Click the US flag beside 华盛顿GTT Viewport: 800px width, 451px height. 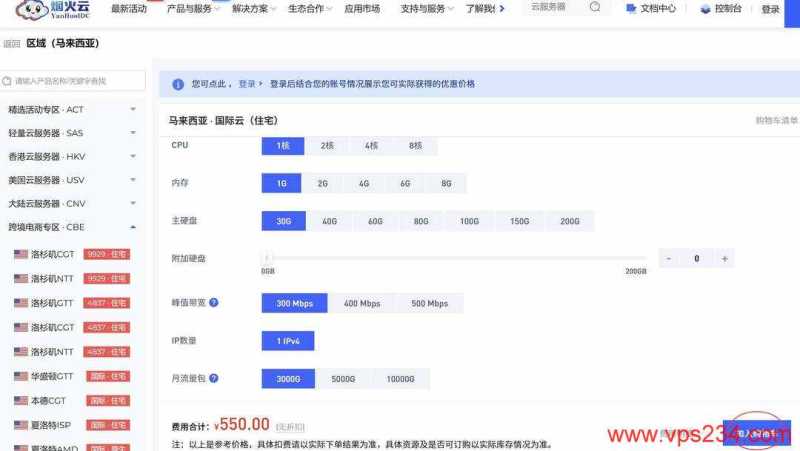pyautogui.click(x=21, y=376)
